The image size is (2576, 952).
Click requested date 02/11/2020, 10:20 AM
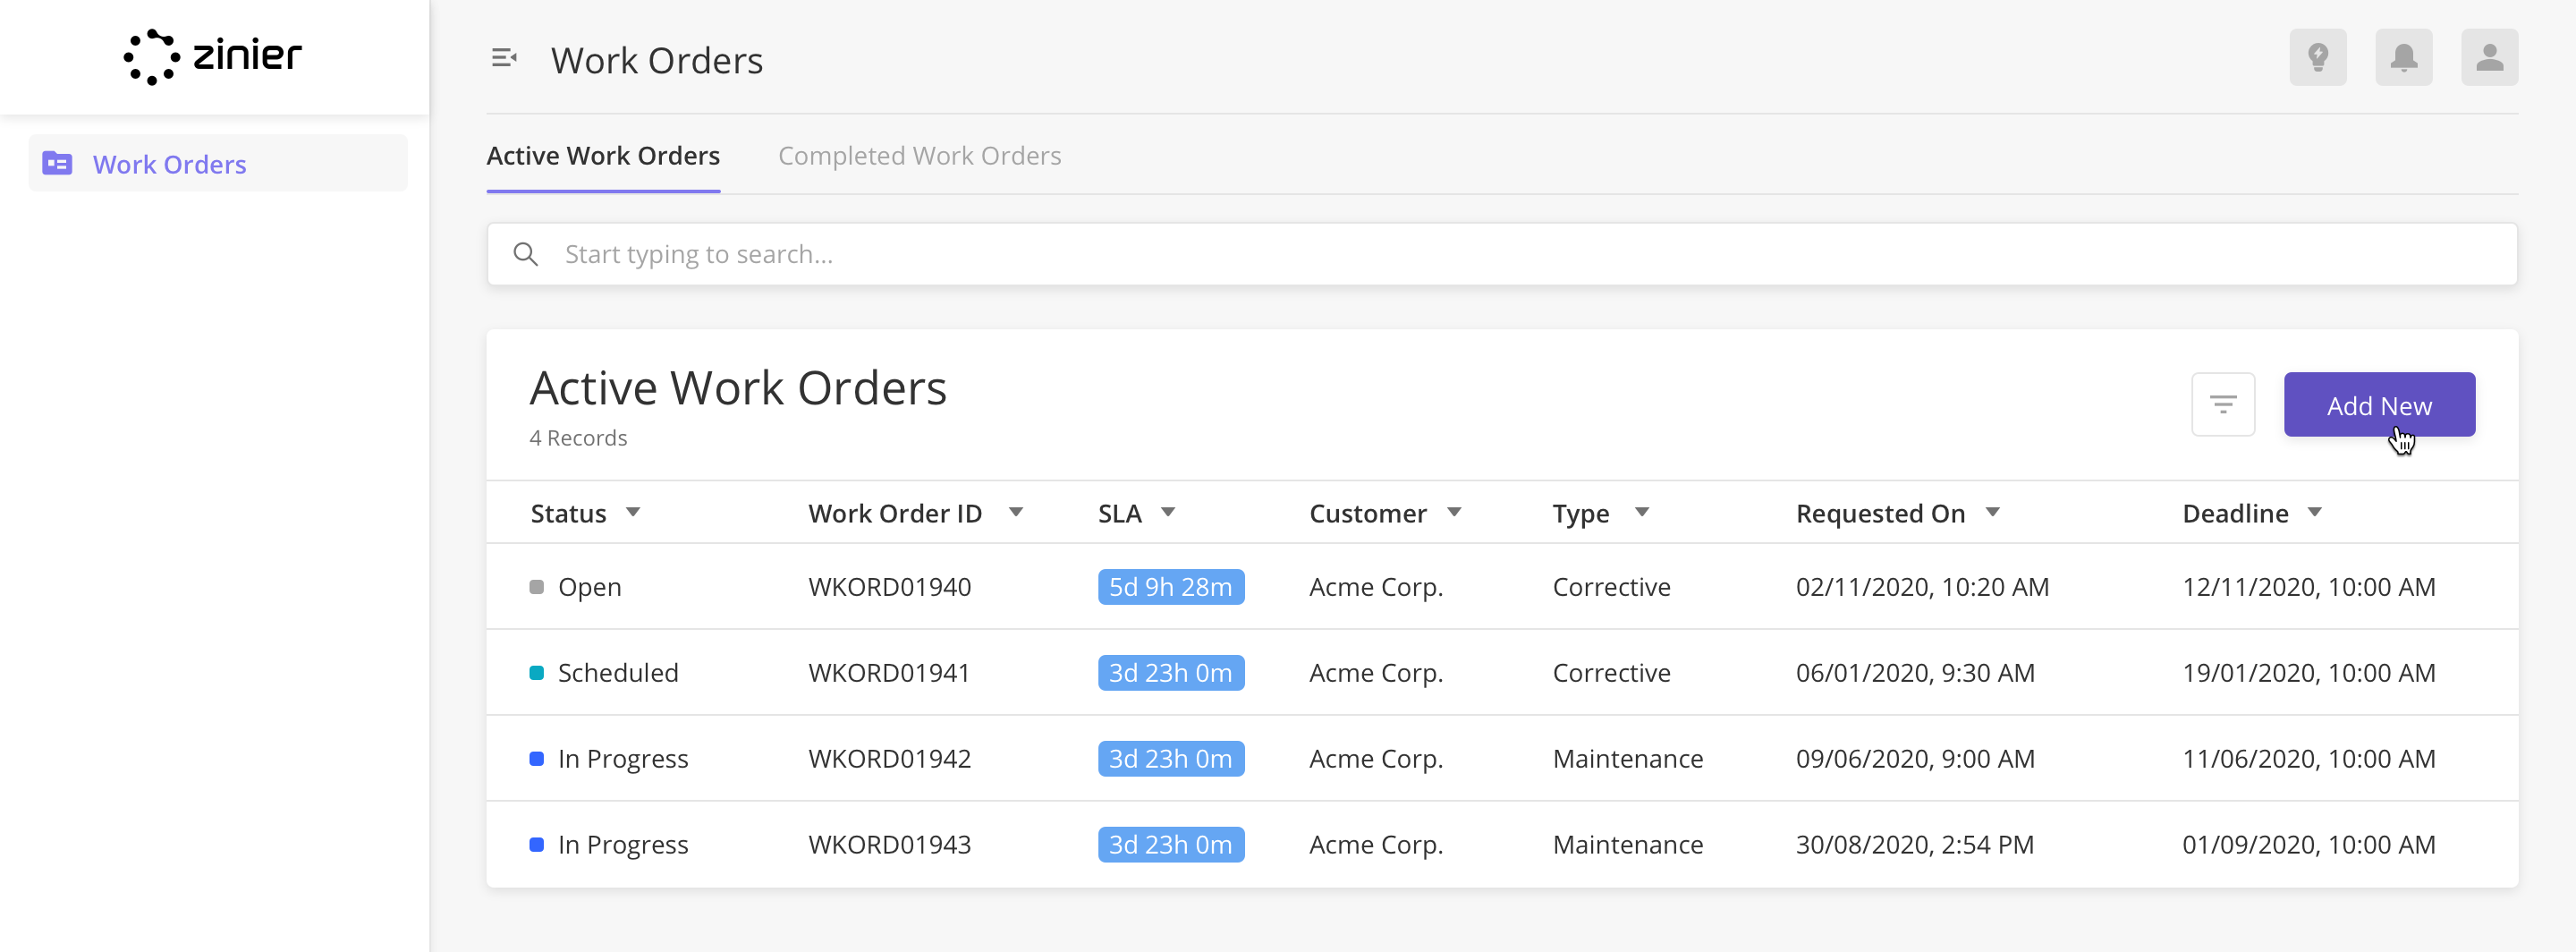click(1922, 587)
